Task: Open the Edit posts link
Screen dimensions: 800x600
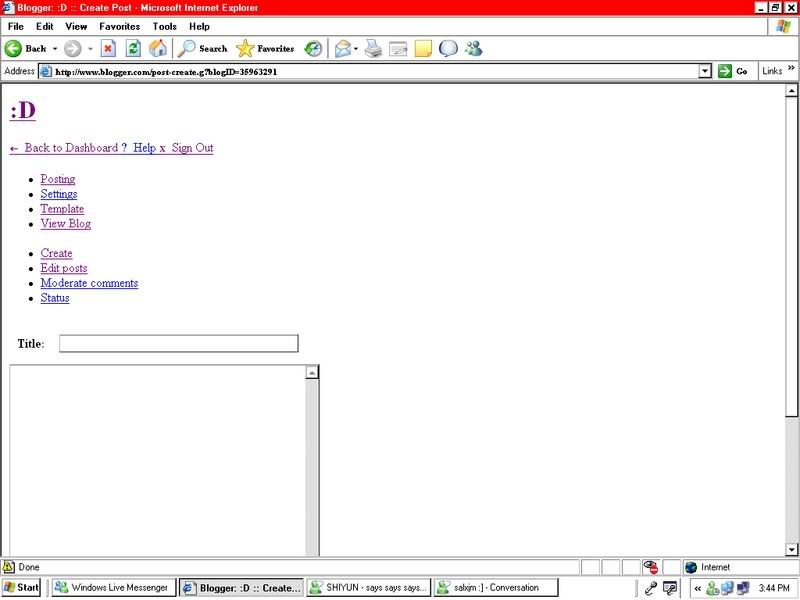Action: pyautogui.click(x=64, y=268)
